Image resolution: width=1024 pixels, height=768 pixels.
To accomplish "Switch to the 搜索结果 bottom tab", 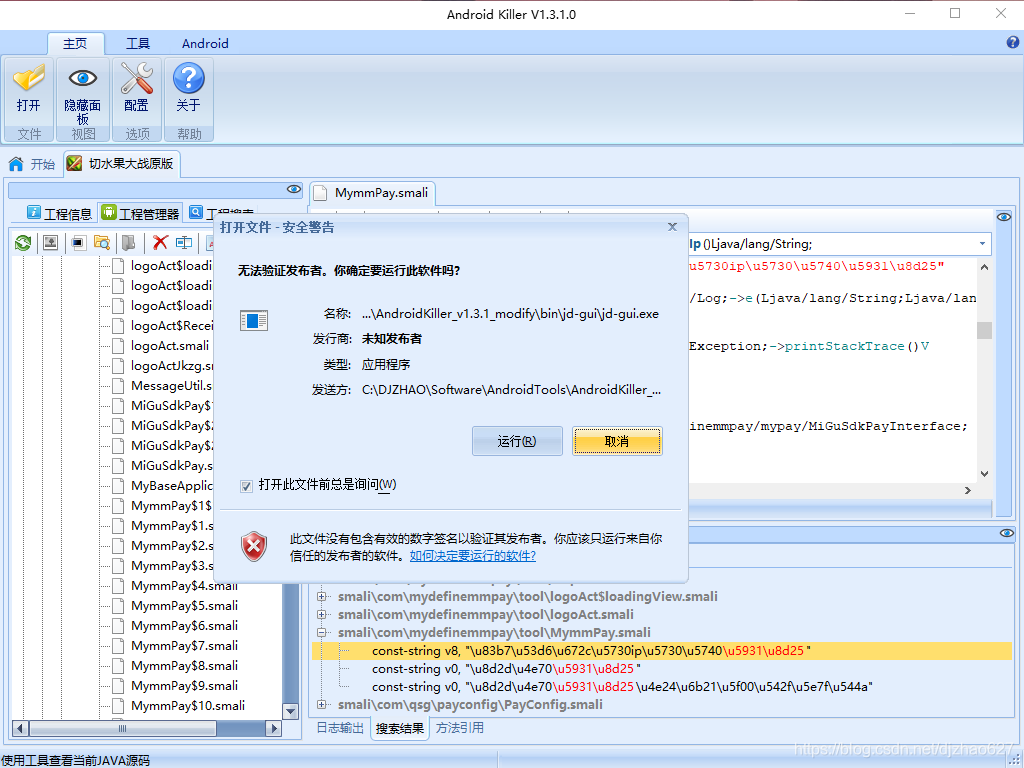I will [400, 728].
